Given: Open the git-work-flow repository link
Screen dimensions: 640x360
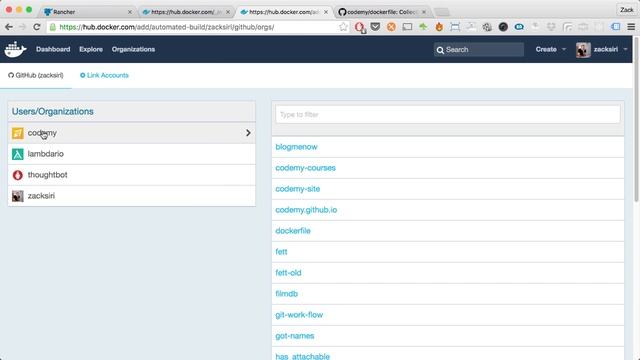Looking at the screenshot, I should pyautogui.click(x=299, y=315).
